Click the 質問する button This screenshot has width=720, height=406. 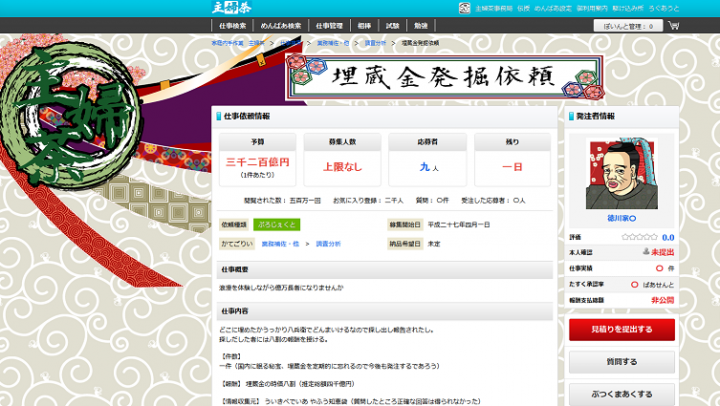[x=622, y=362]
